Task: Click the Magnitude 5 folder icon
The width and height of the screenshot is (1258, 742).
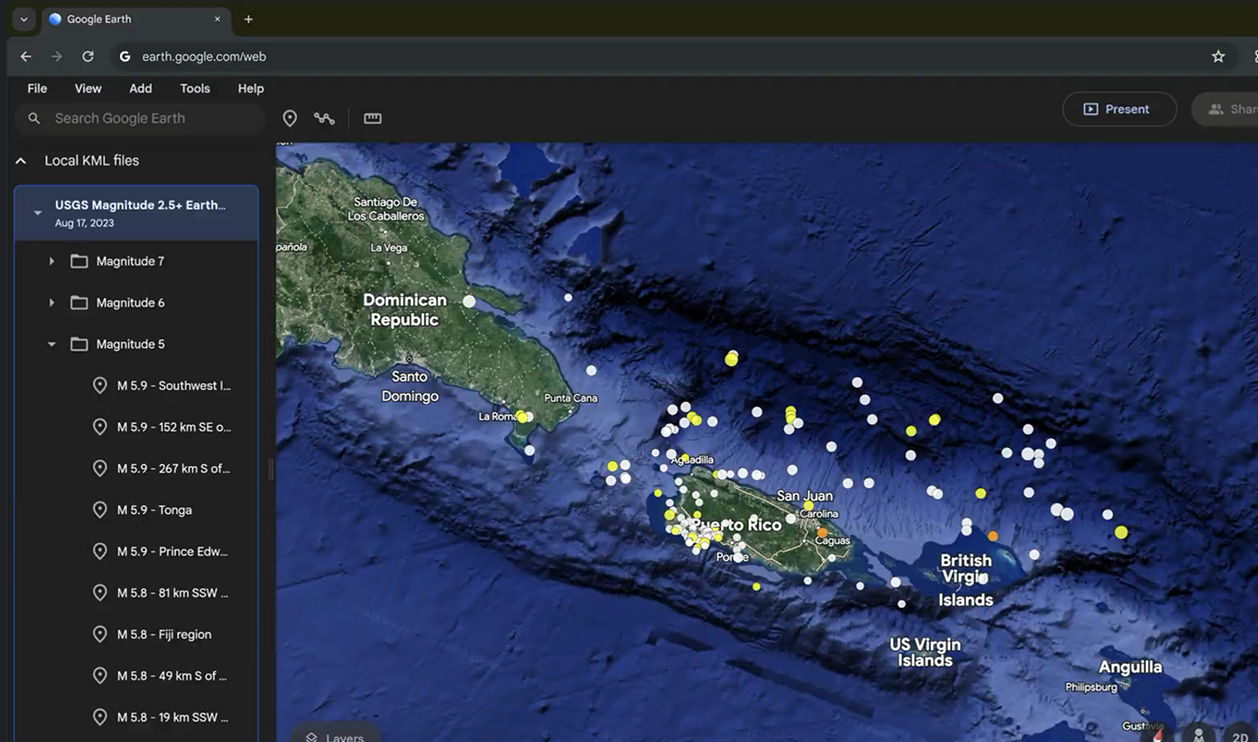Action: [79, 344]
